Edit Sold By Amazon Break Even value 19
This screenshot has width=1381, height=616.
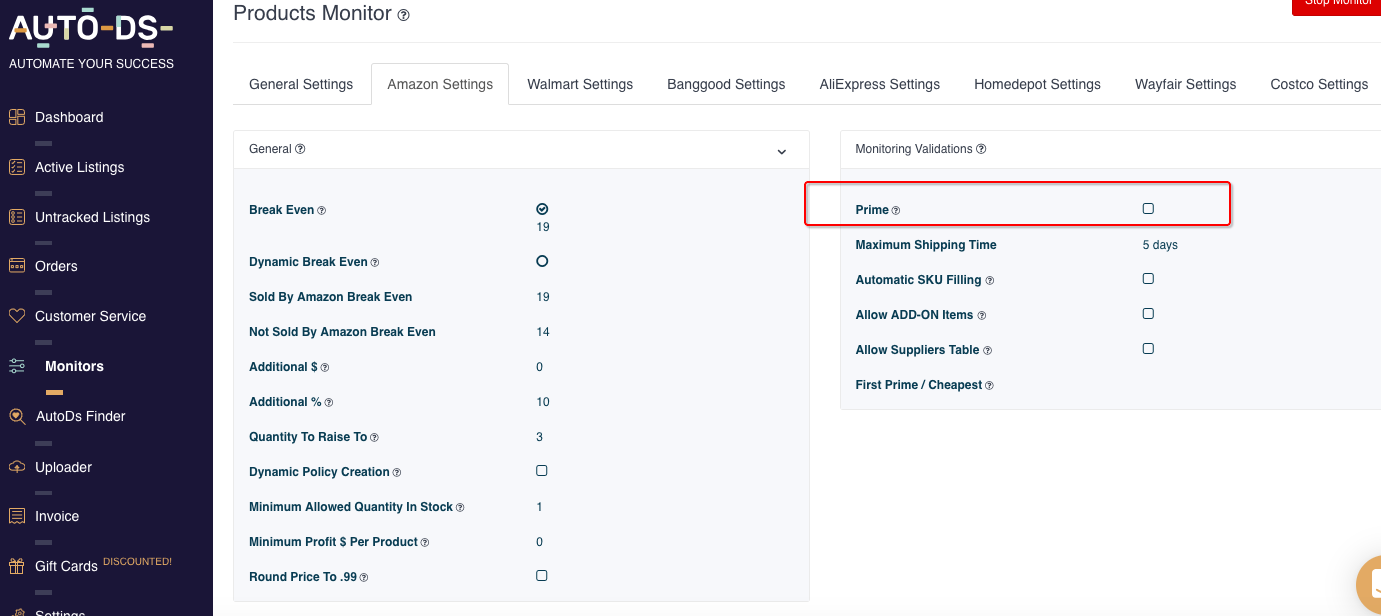click(x=543, y=297)
